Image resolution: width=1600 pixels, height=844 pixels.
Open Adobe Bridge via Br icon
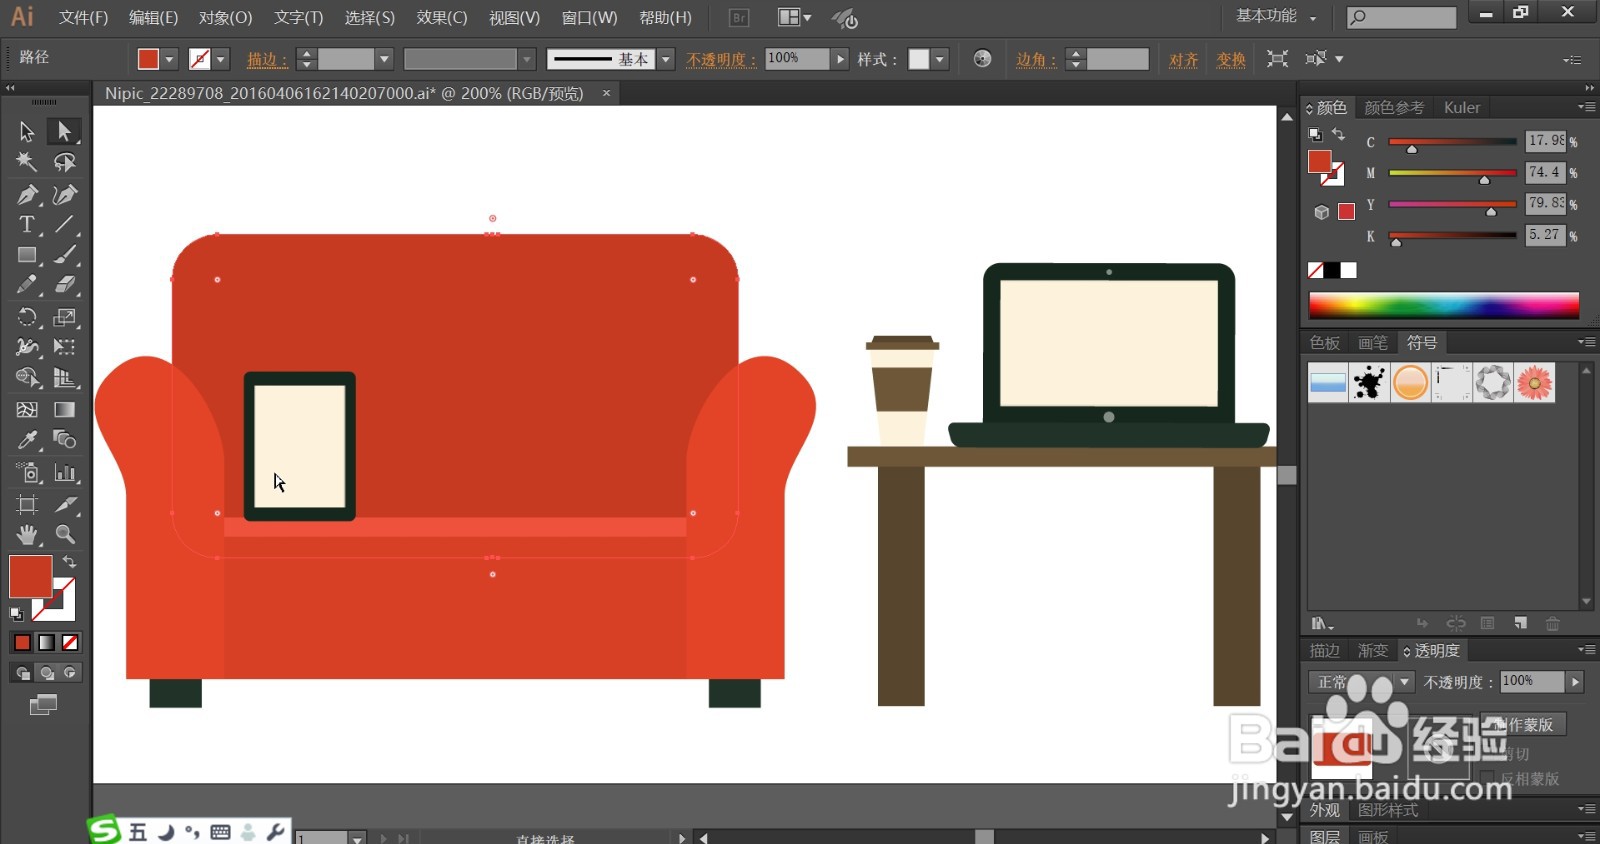739,17
